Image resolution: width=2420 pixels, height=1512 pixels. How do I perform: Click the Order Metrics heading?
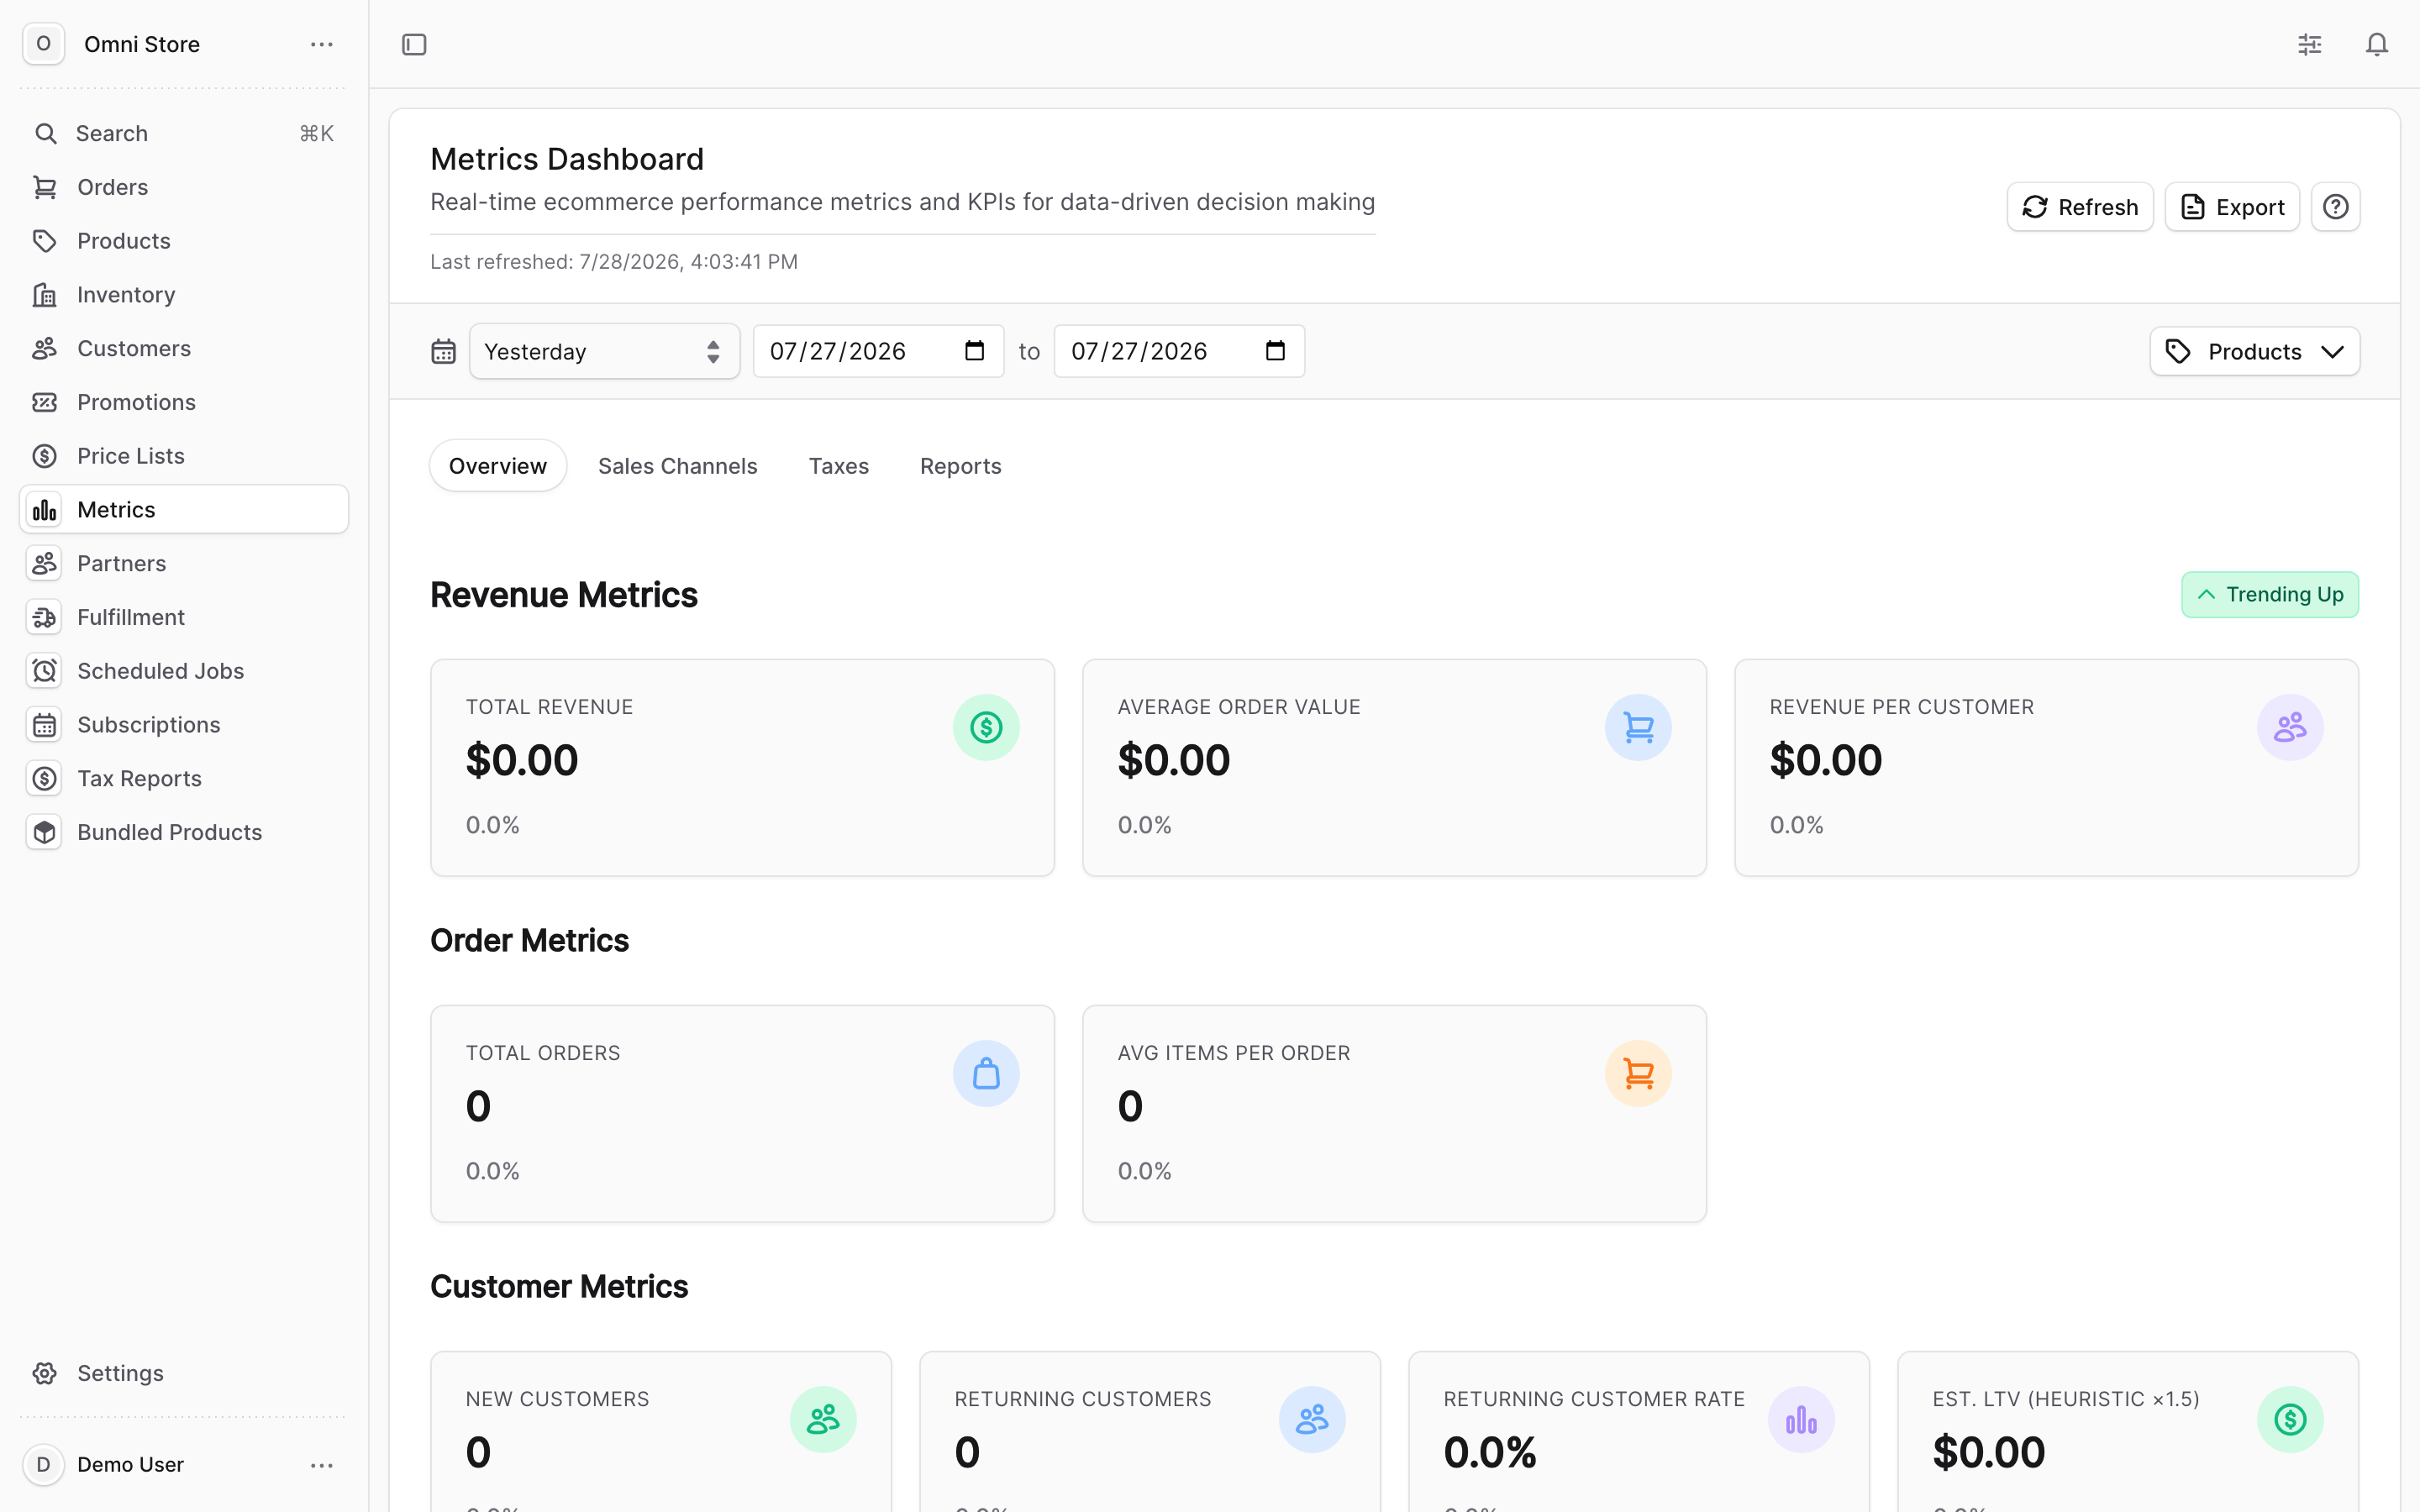point(529,941)
